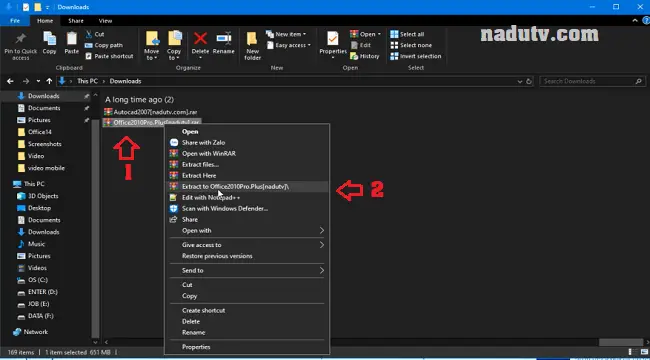Viewport: 650px width, 360px height.
Task: Open the recent locations dropdown arrow
Action: coord(38,81)
